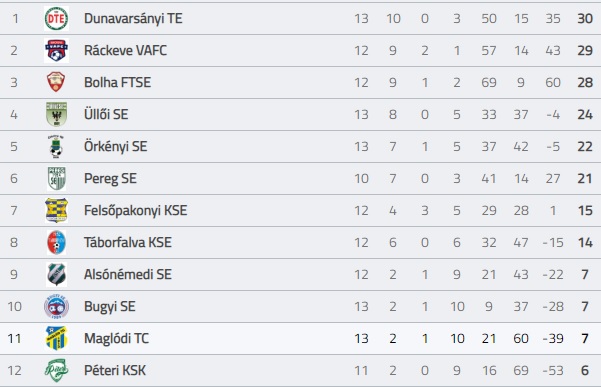Screen dimensions: 601x387
Task: Open the Ráckeve VAFC crest icon
Action: coord(56,50)
